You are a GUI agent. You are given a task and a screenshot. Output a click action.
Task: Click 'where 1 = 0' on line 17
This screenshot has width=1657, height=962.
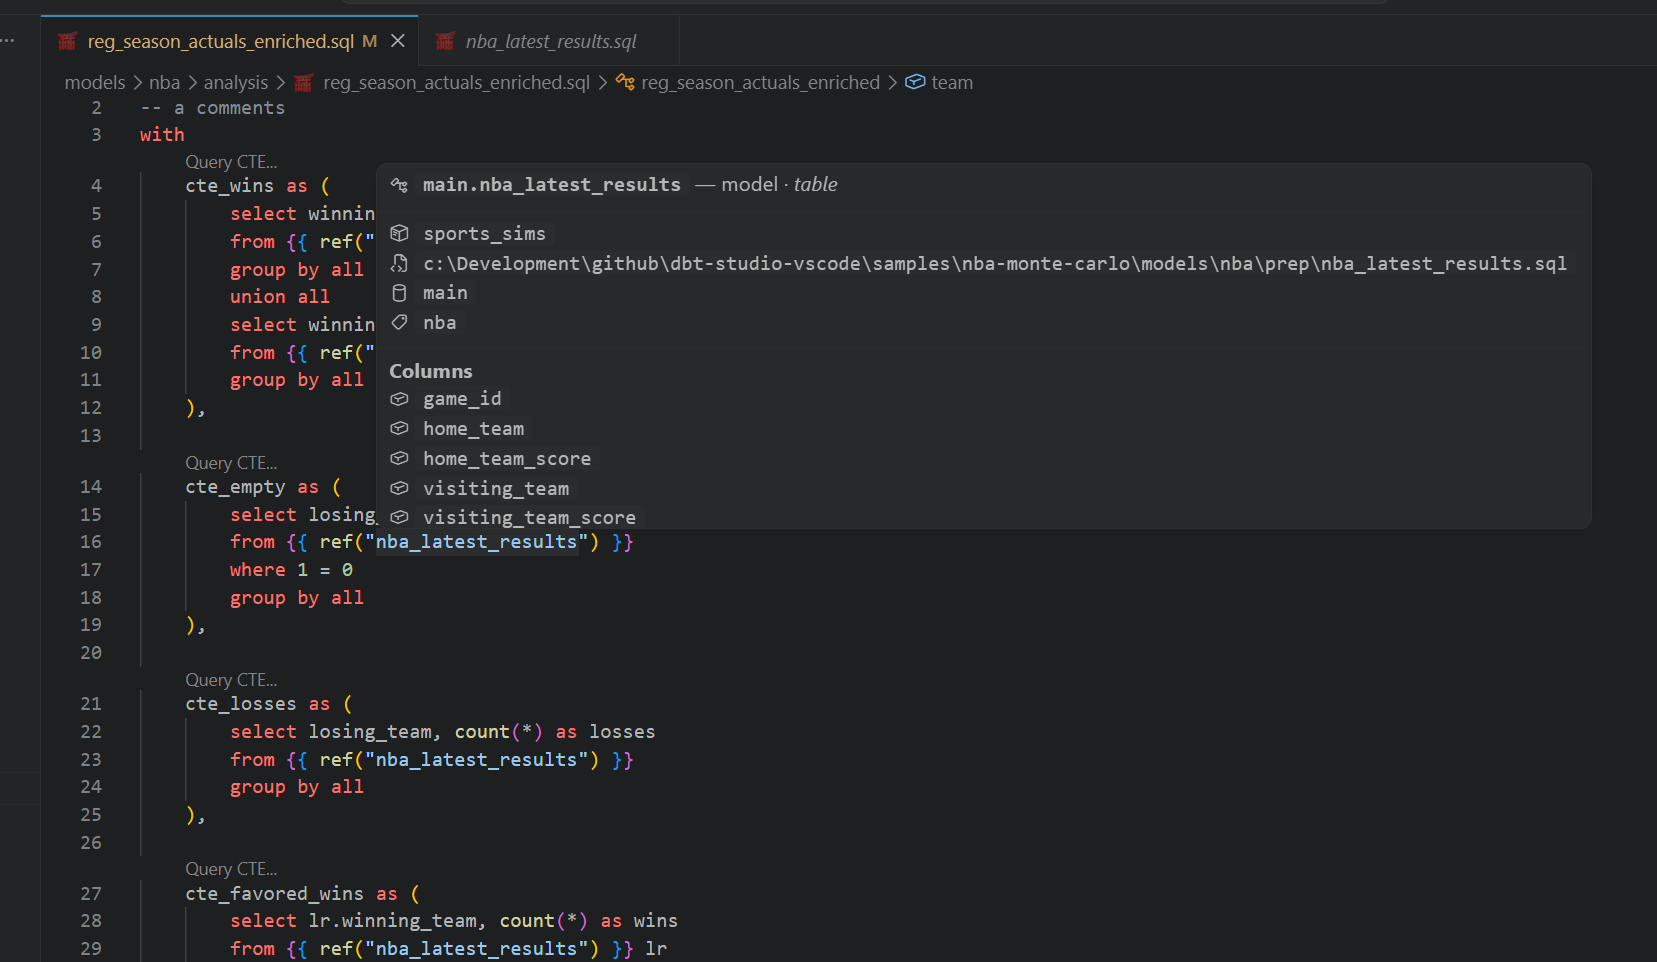point(291,570)
